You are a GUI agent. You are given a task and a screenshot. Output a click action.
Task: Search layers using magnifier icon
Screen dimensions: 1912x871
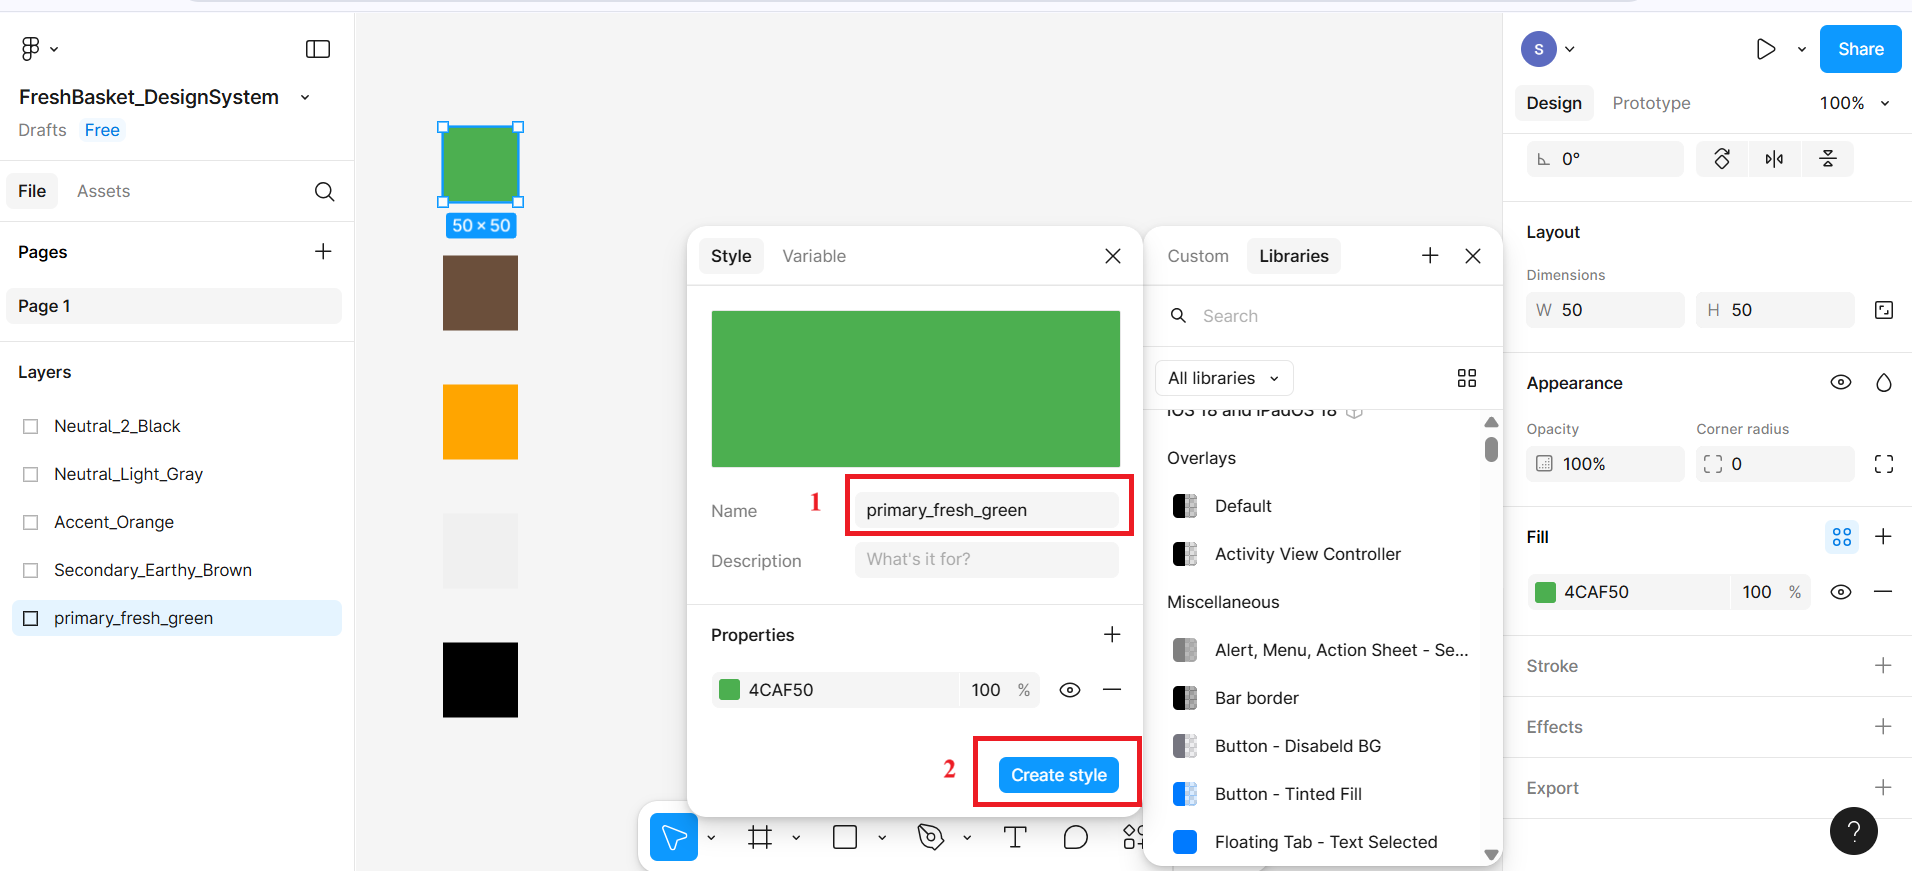coord(324,191)
